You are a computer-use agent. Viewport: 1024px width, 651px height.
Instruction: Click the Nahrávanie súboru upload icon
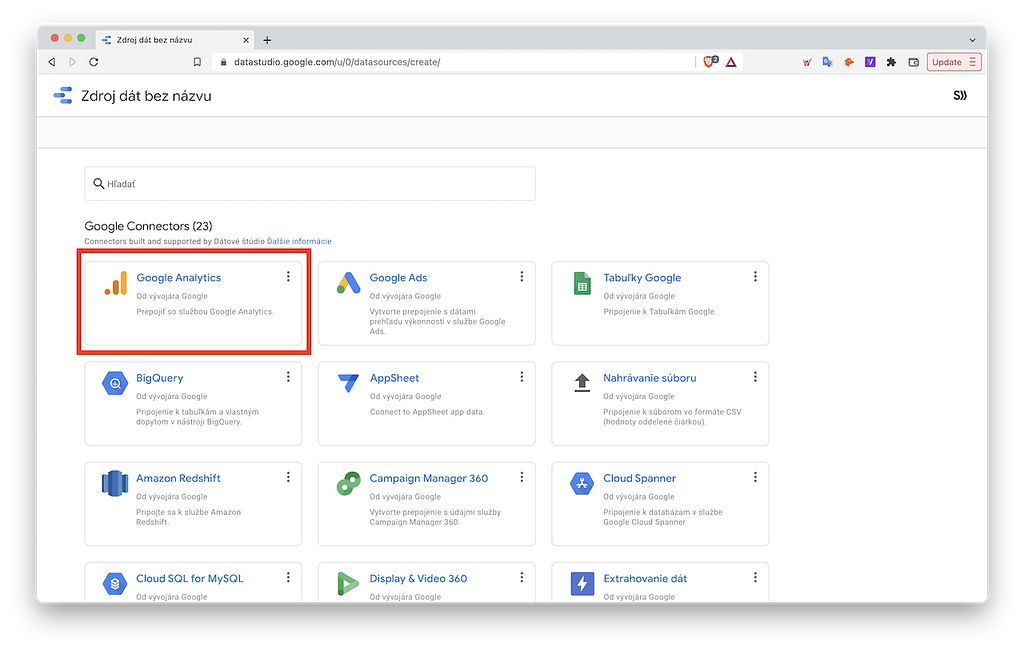pyautogui.click(x=582, y=383)
